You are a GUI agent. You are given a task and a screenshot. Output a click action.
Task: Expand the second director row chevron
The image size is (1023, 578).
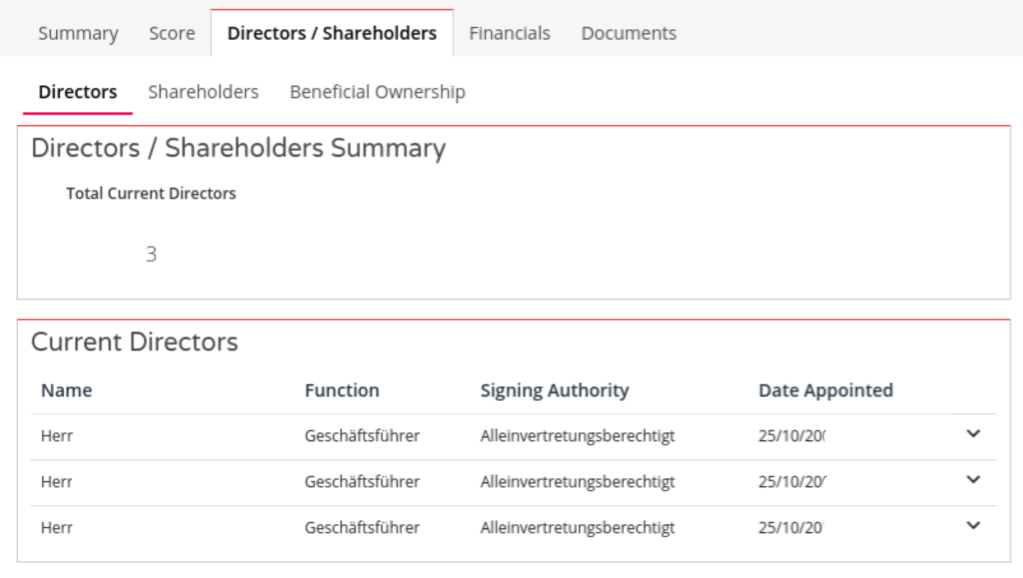click(x=974, y=480)
